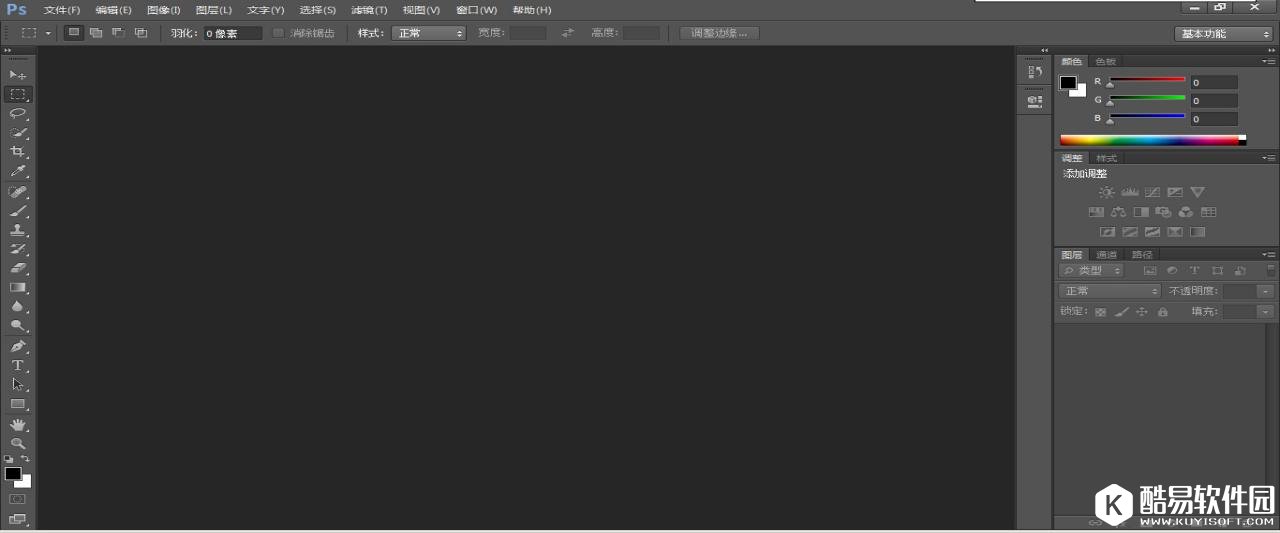Select the Lasso tool
Viewport: 1280px width, 533px height.
tap(17, 113)
